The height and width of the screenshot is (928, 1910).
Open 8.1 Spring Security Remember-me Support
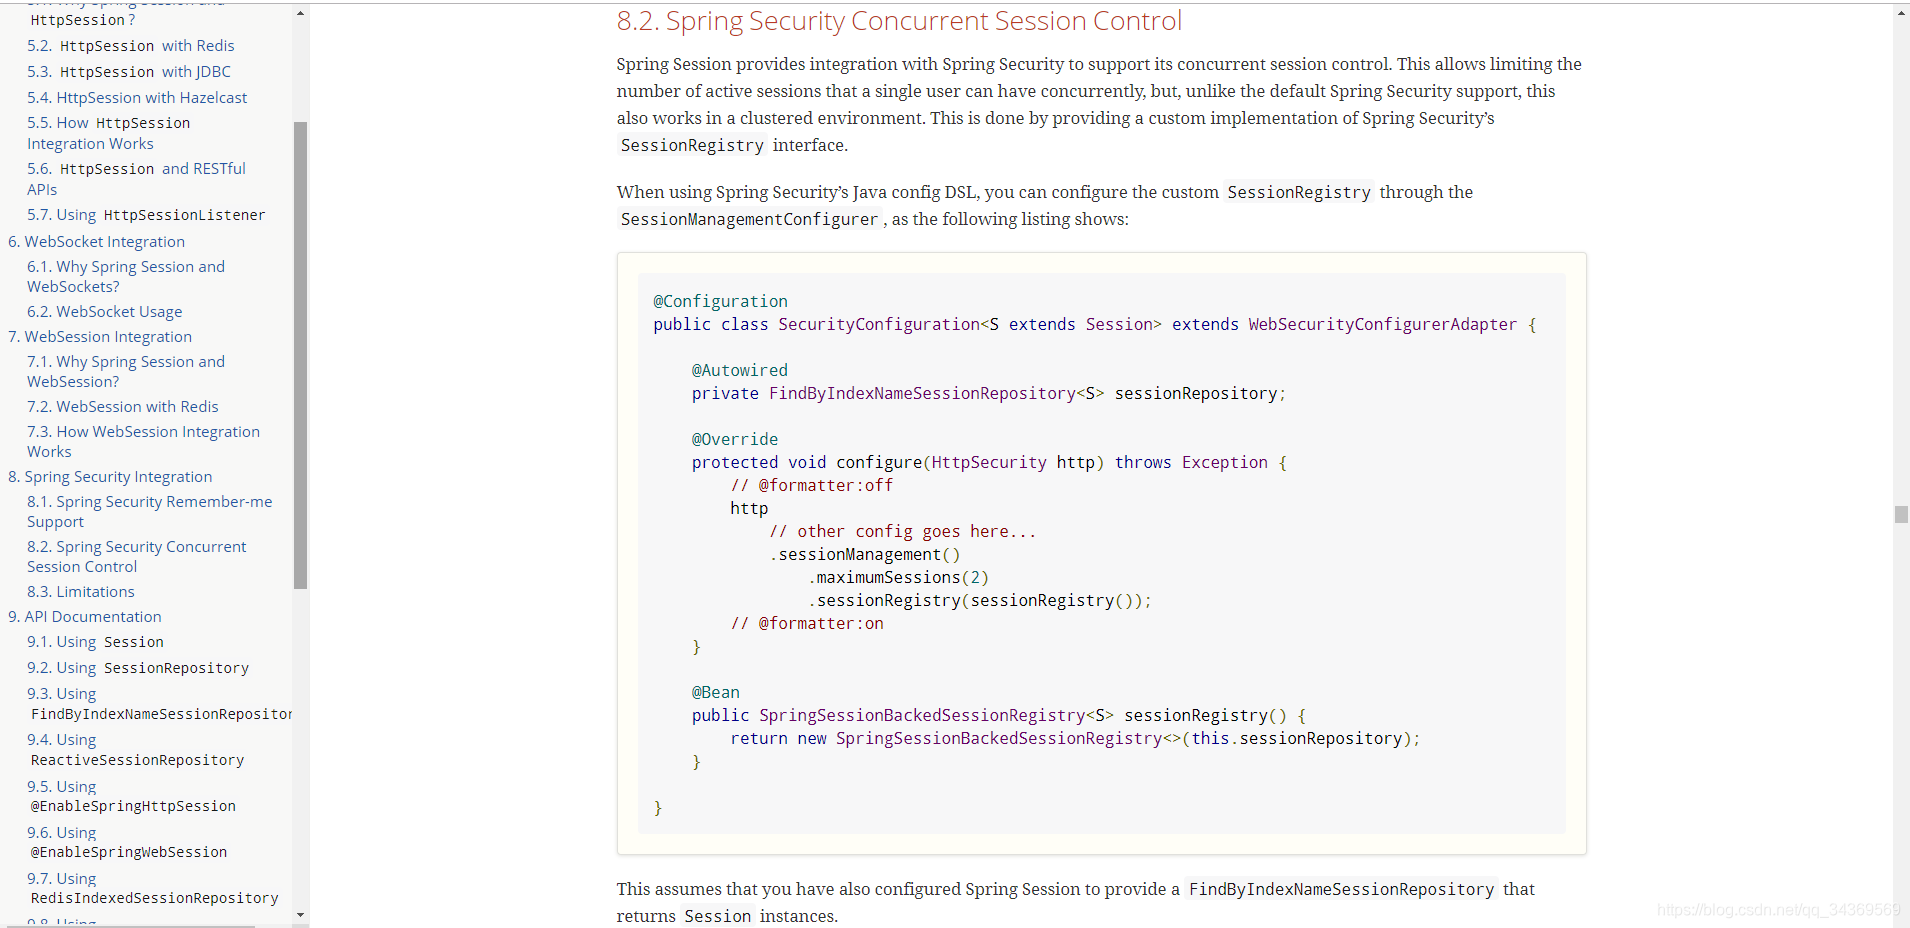click(x=150, y=512)
